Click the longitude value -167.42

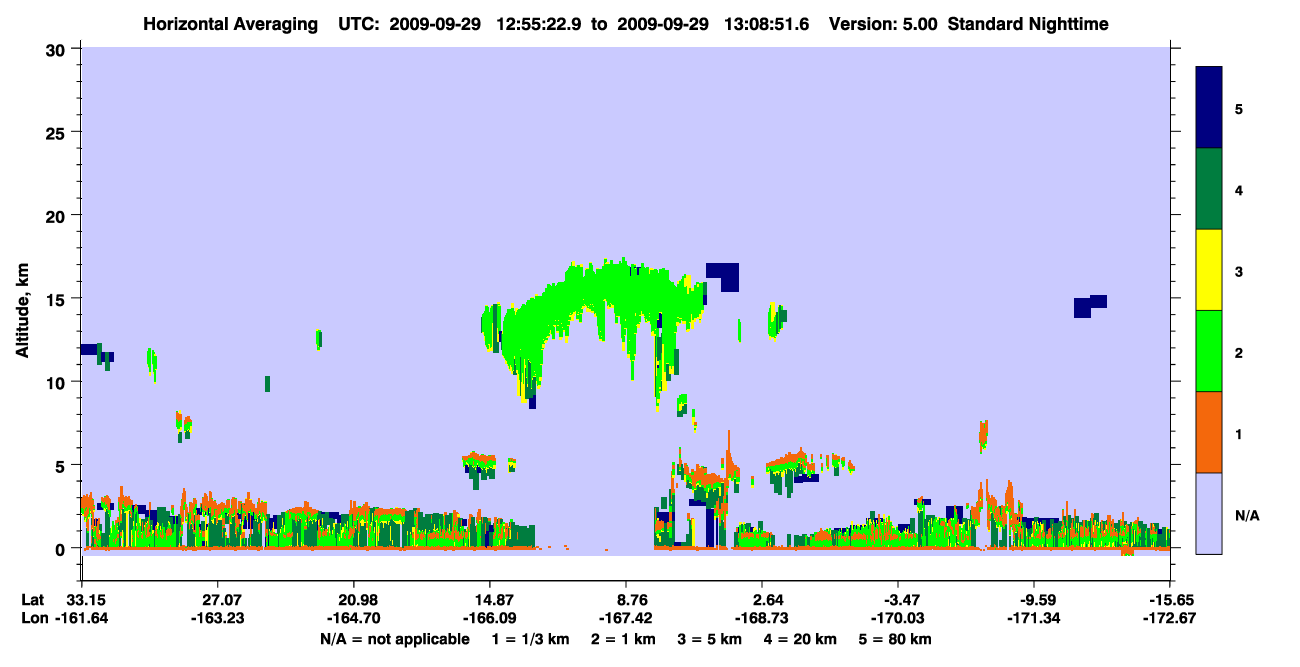click(625, 619)
